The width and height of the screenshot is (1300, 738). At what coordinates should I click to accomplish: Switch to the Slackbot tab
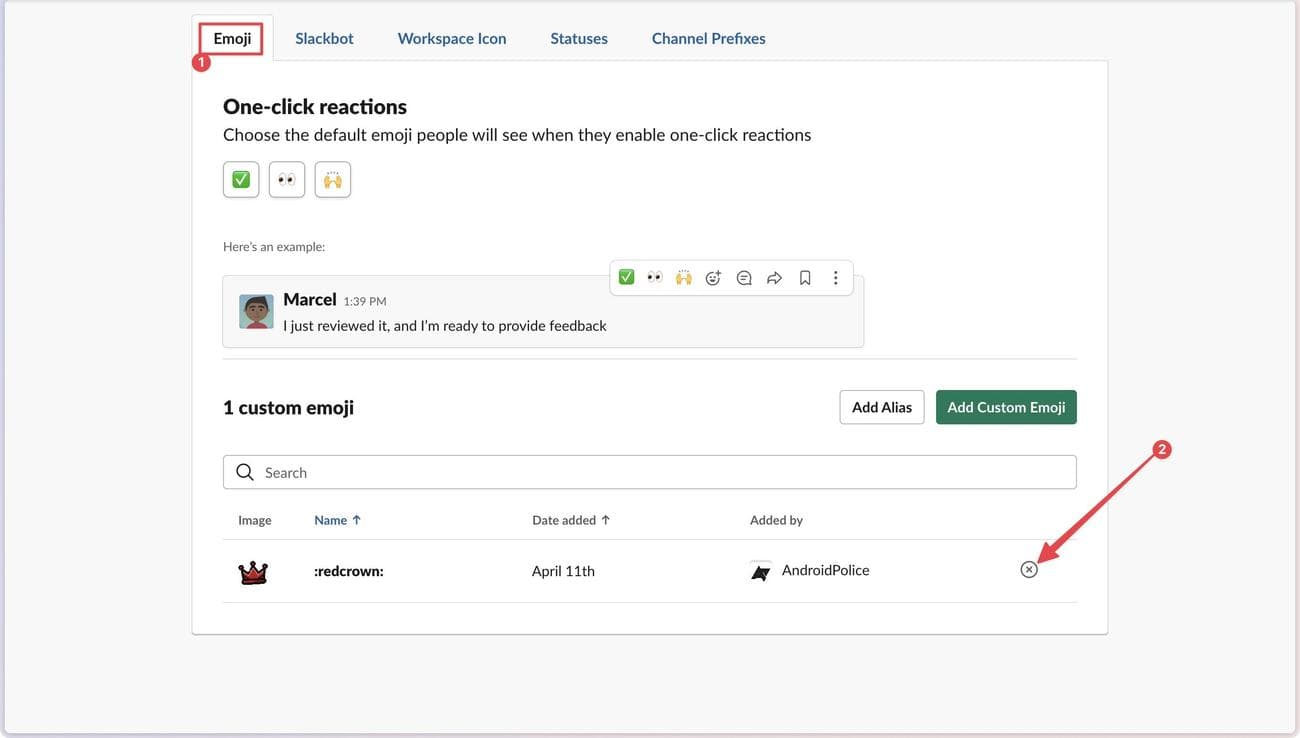[x=324, y=38]
